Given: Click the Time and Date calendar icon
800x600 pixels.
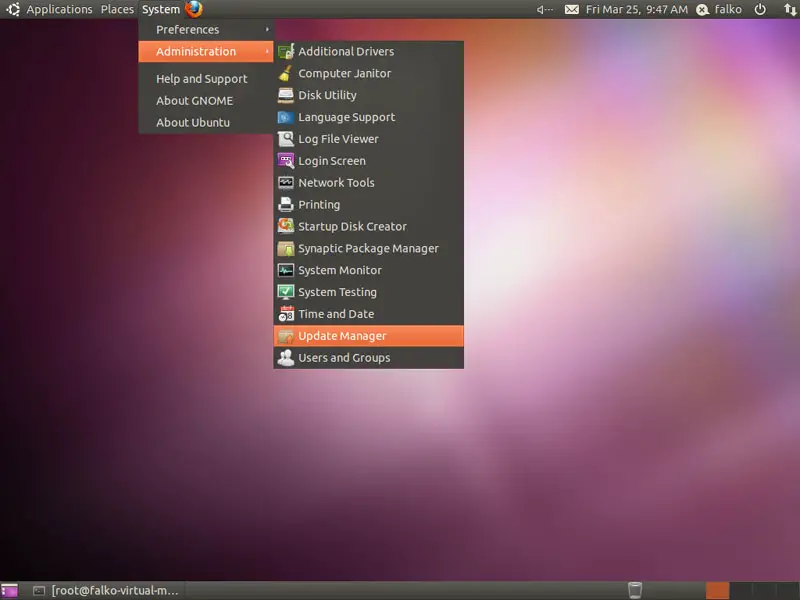Looking at the screenshot, I should (286, 314).
